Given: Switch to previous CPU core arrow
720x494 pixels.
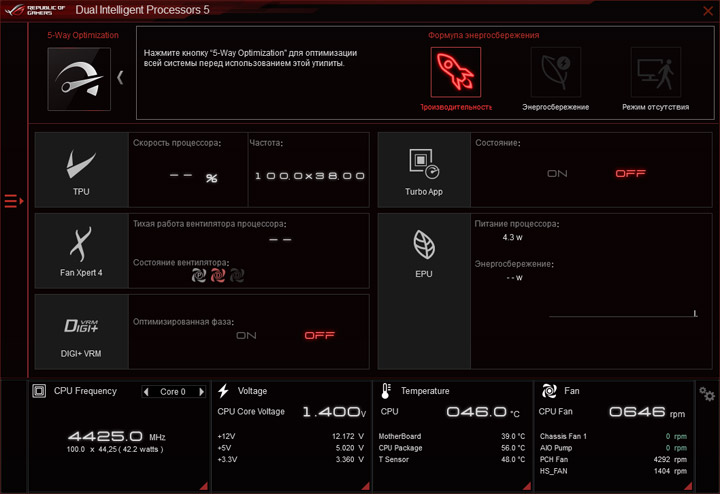Looking at the screenshot, I should [x=146, y=392].
